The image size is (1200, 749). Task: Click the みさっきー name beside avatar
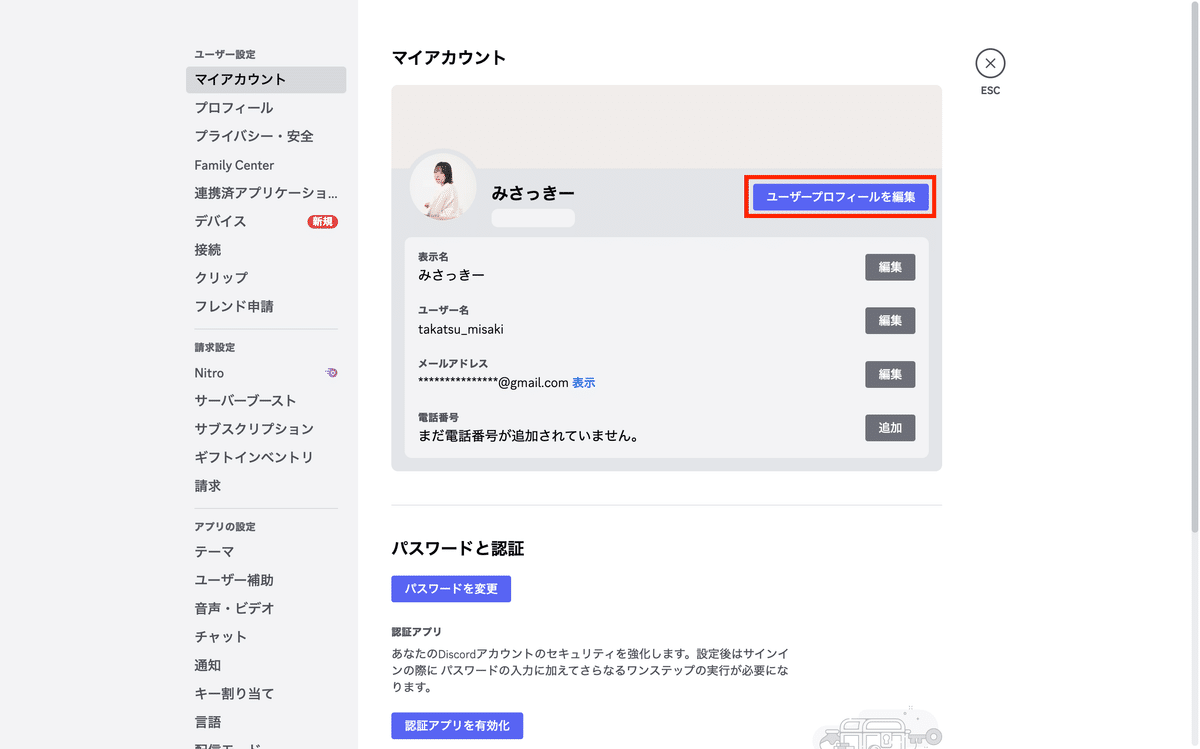point(533,193)
